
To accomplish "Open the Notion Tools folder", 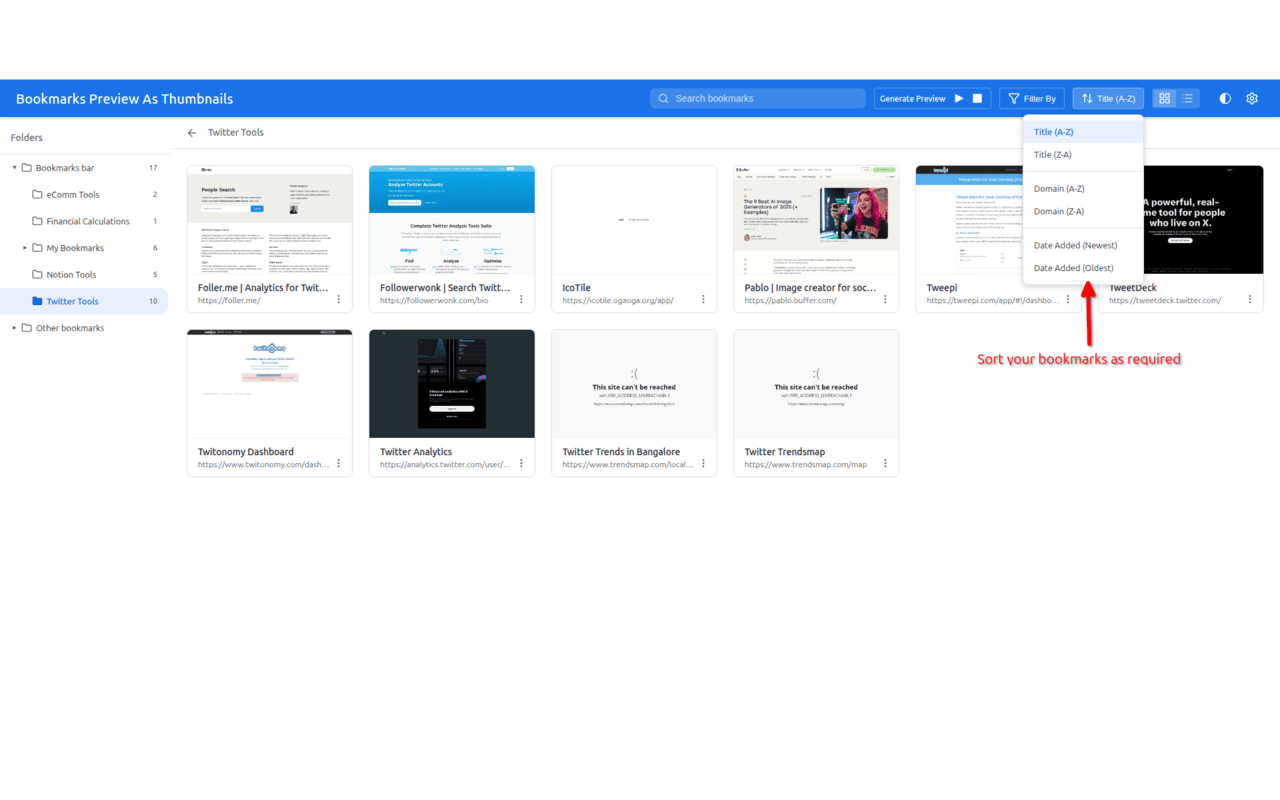I will pyautogui.click(x=84, y=275).
